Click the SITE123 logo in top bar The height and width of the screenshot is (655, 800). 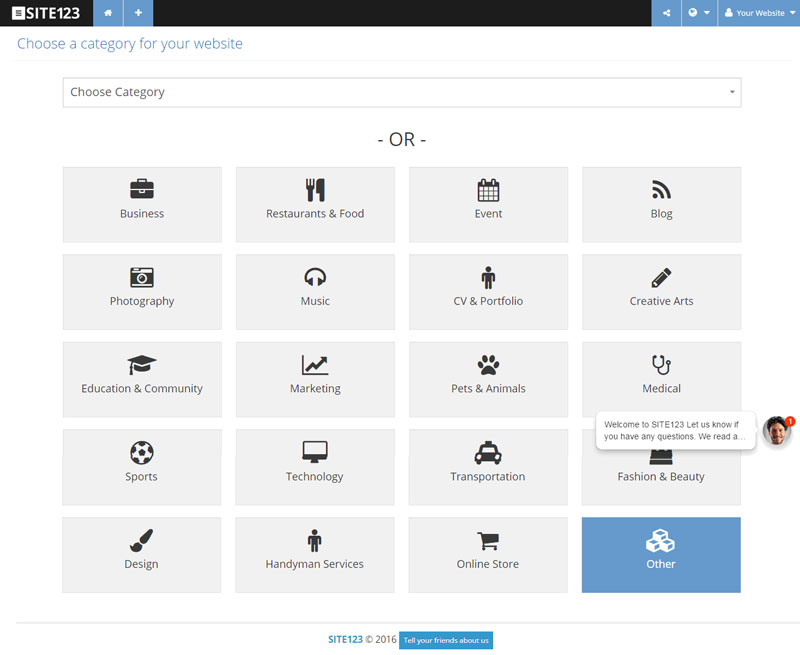pos(46,13)
